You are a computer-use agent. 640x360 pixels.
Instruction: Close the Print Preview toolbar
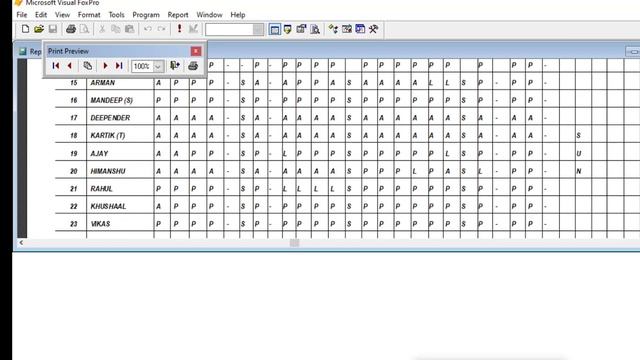pos(196,51)
